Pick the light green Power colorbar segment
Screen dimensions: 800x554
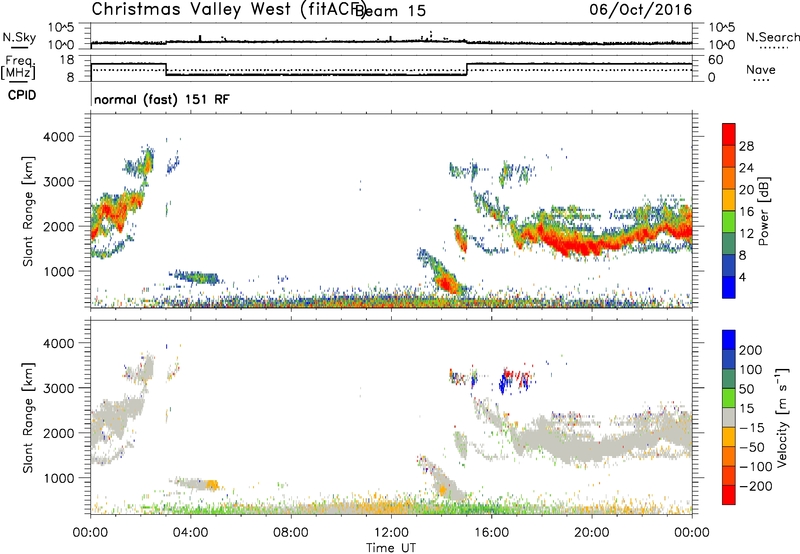pyautogui.click(x=729, y=221)
